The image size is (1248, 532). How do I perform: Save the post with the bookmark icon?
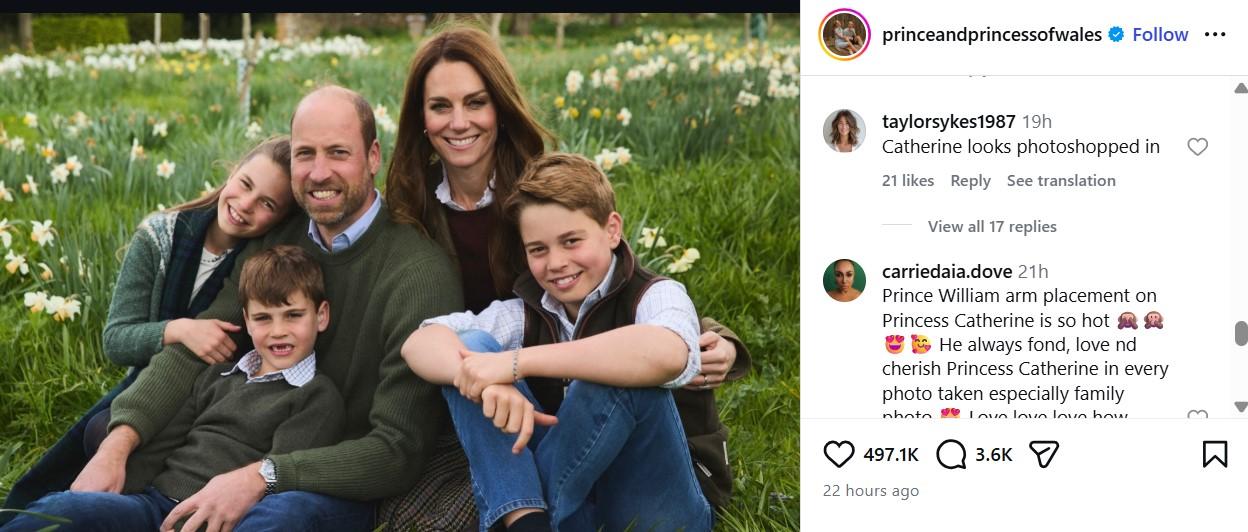pyautogui.click(x=1214, y=454)
